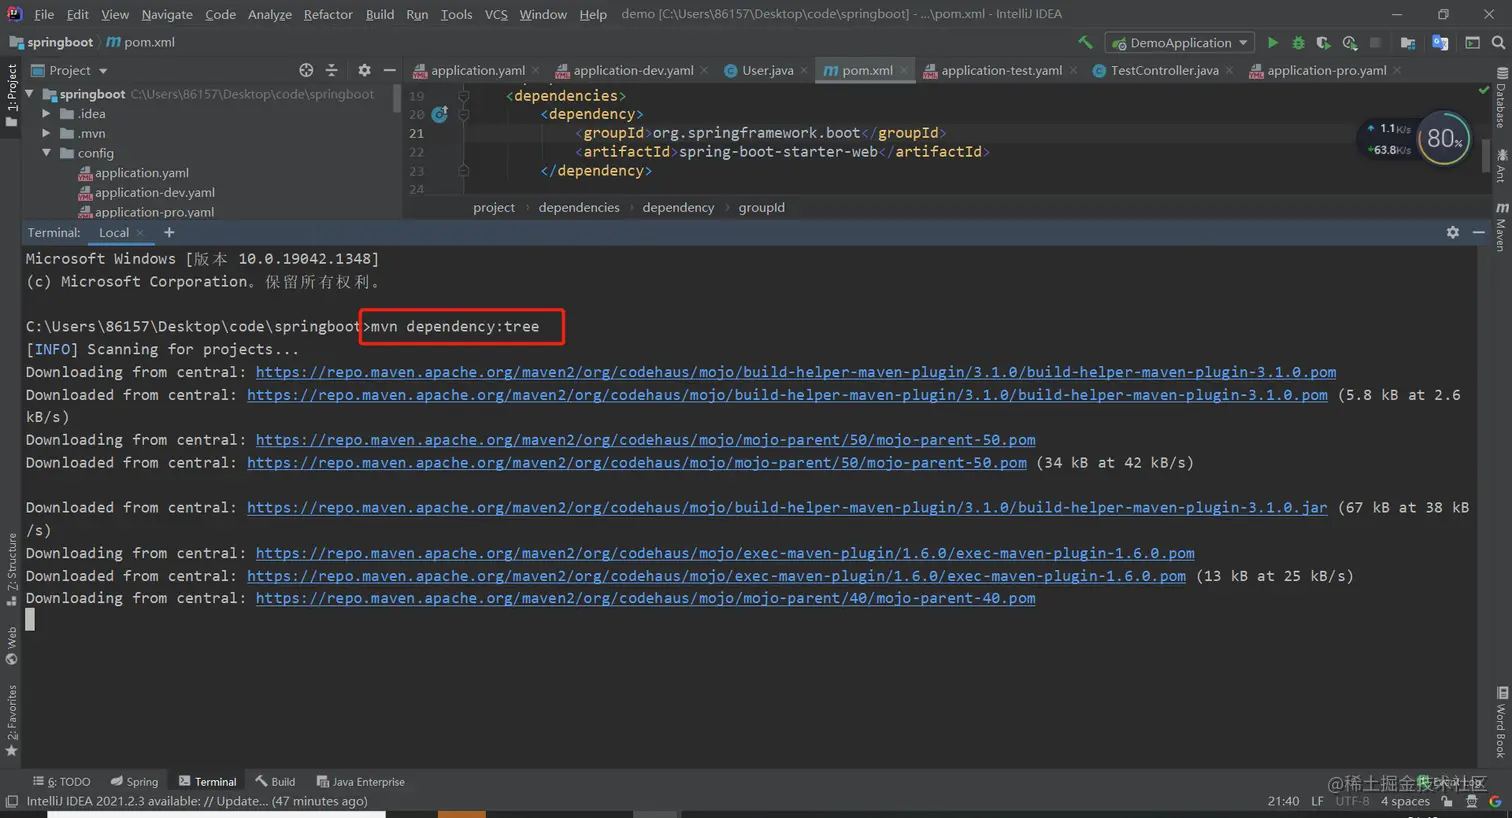
Task: Build the project with the hammer icon
Action: [x=1085, y=43]
